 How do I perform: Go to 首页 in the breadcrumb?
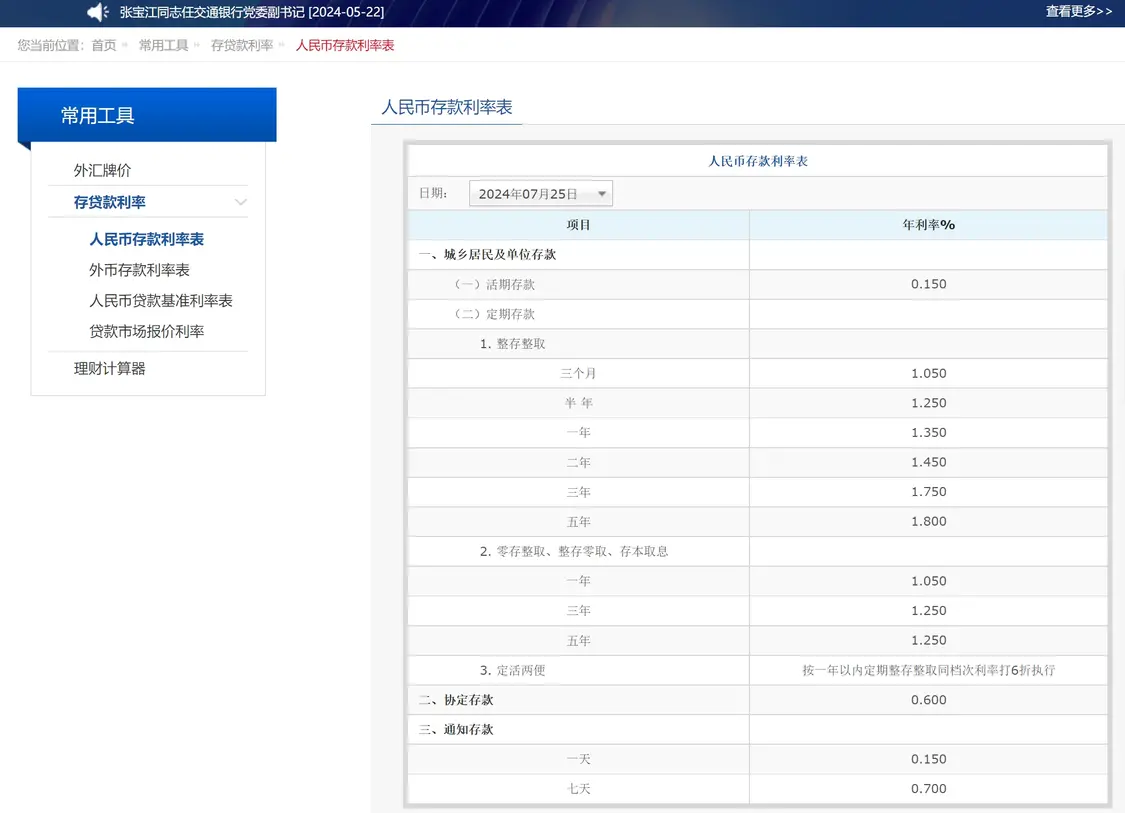(104, 45)
